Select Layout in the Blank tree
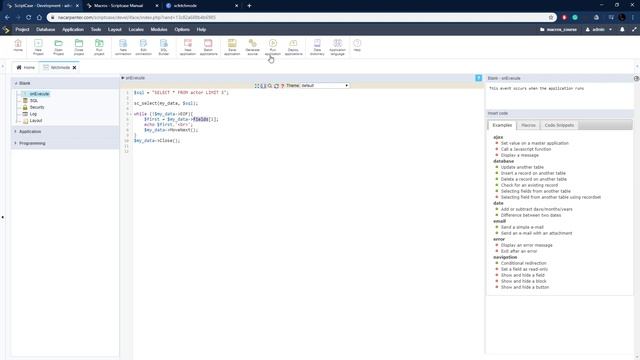Image resolution: width=640 pixels, height=360 pixels. [x=36, y=121]
